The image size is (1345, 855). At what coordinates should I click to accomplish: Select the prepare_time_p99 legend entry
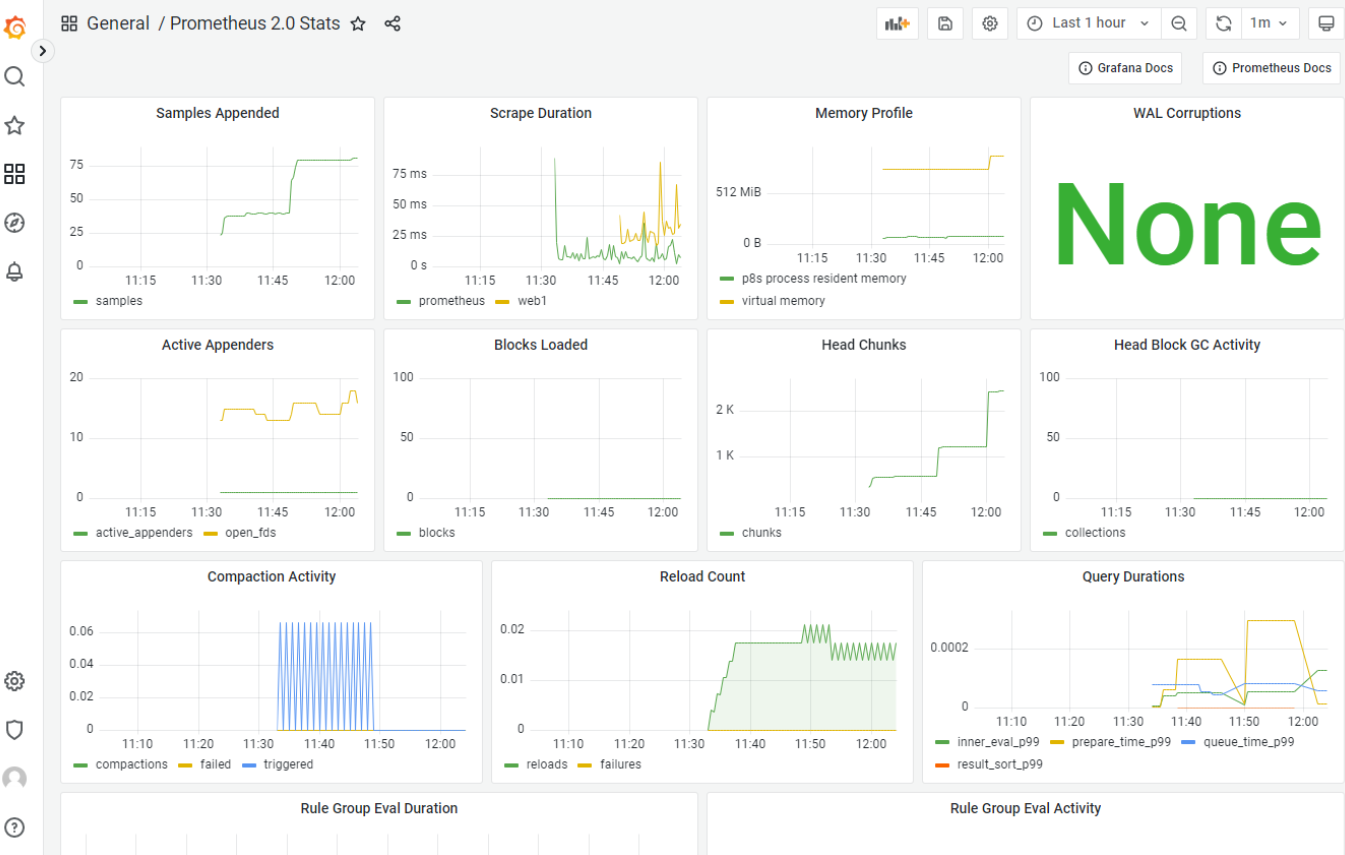tap(1121, 743)
